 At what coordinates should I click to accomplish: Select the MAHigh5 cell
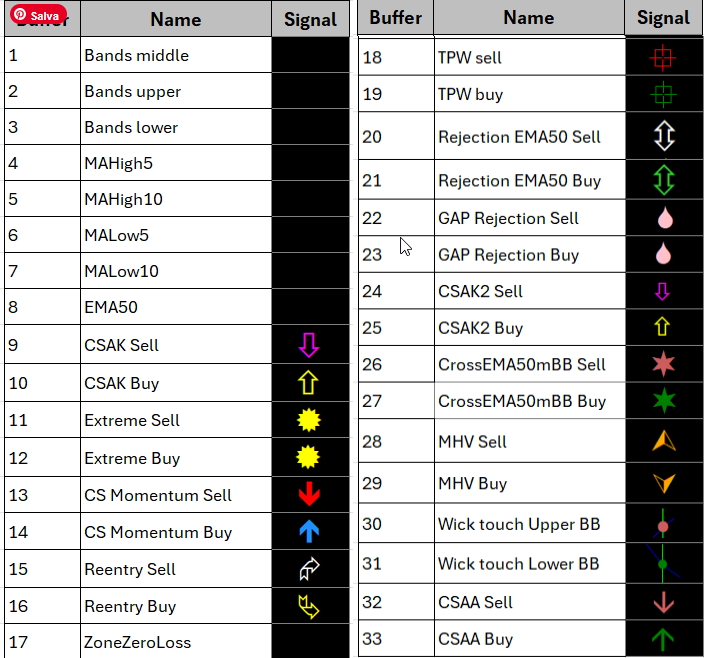(x=176, y=163)
